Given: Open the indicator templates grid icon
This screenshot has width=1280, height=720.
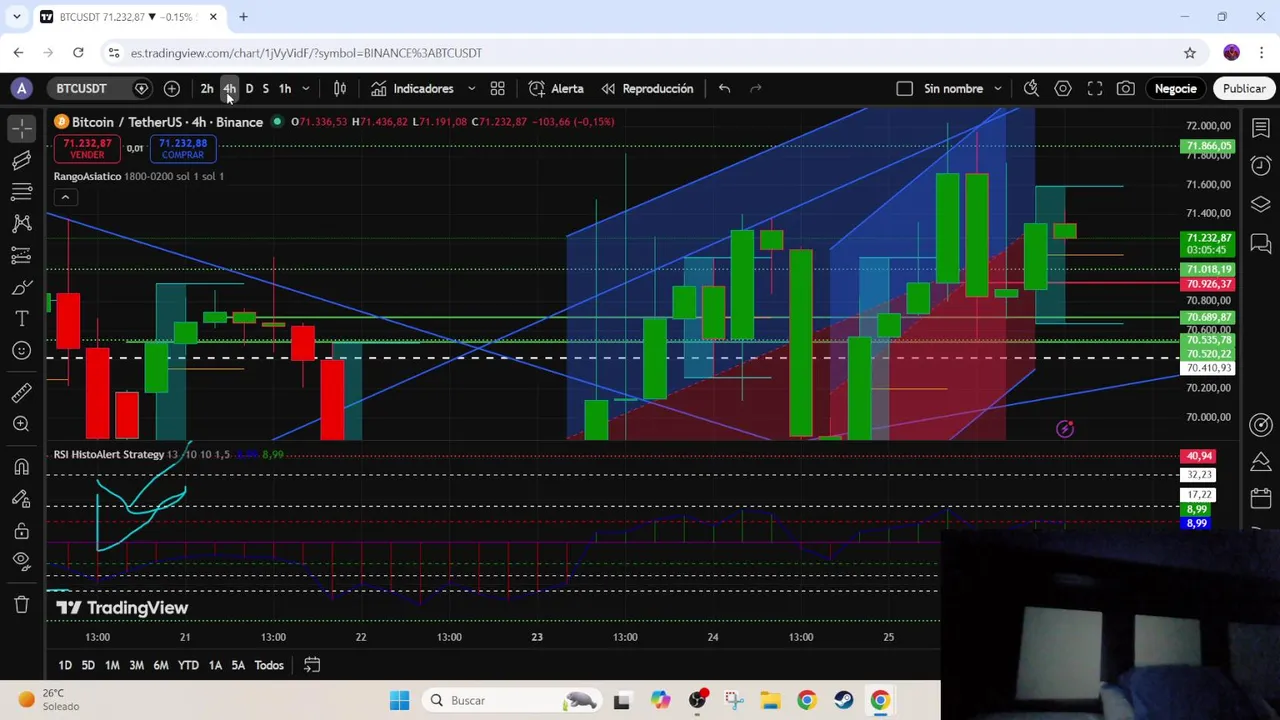Looking at the screenshot, I should (497, 89).
